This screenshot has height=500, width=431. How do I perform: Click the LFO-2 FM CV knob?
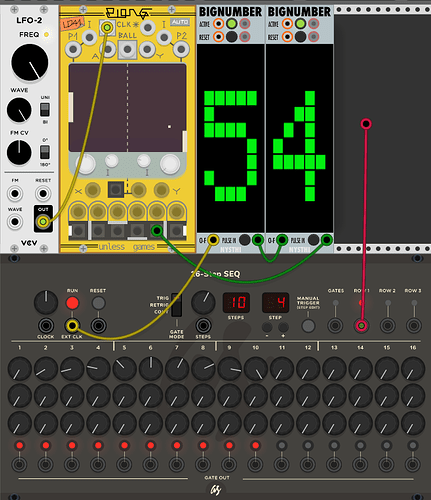(x=19, y=152)
